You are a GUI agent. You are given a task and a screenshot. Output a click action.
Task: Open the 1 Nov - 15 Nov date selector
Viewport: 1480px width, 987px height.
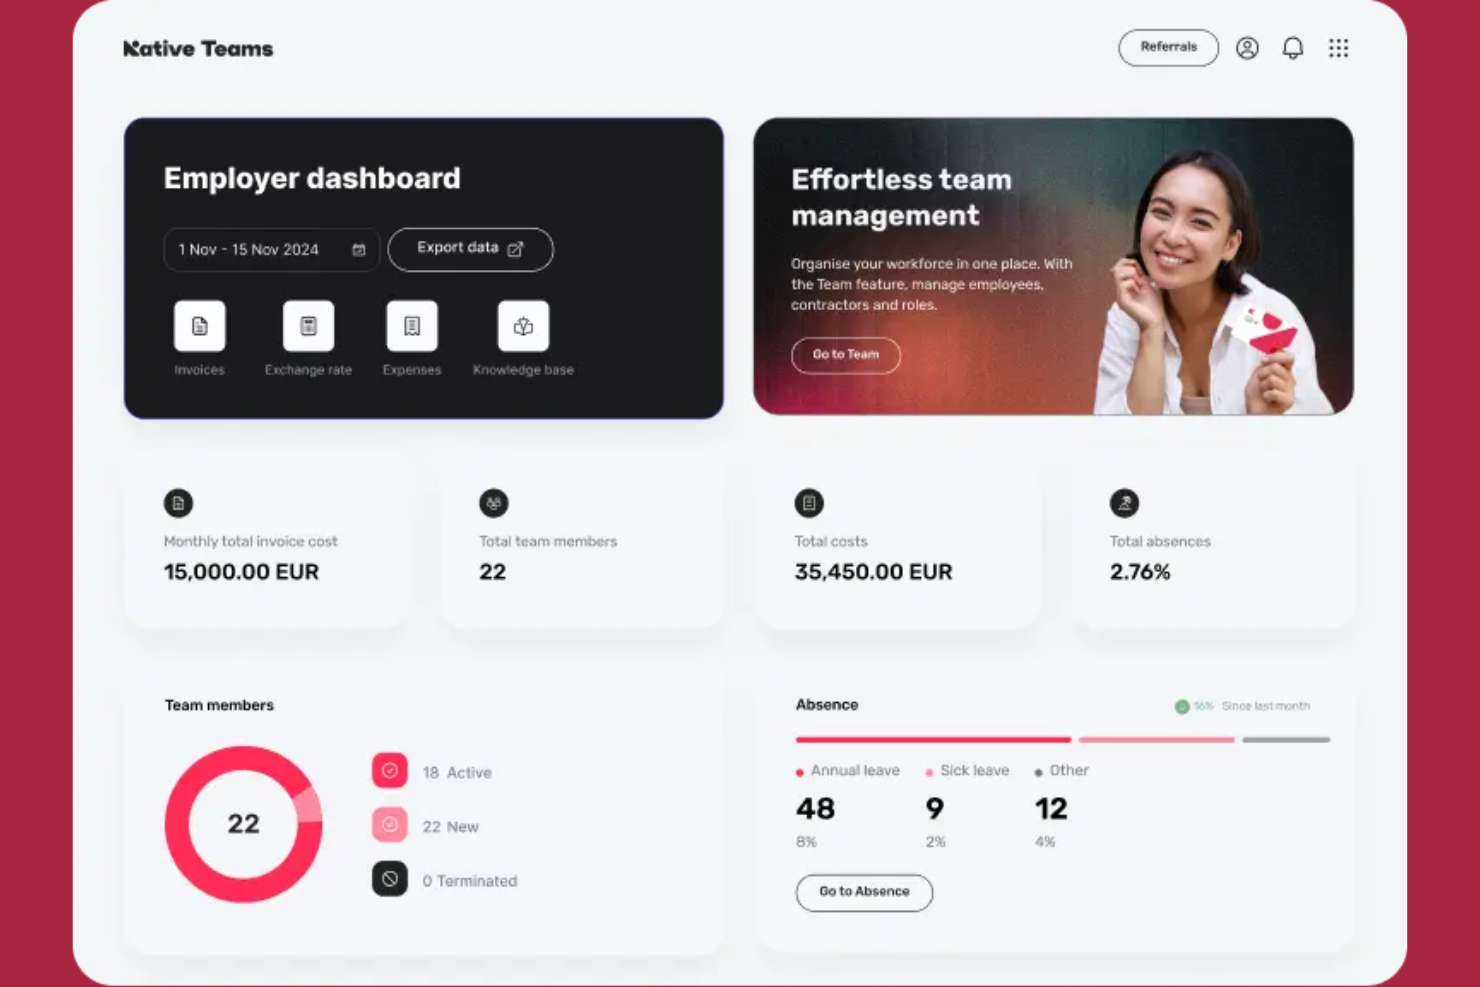[260, 249]
